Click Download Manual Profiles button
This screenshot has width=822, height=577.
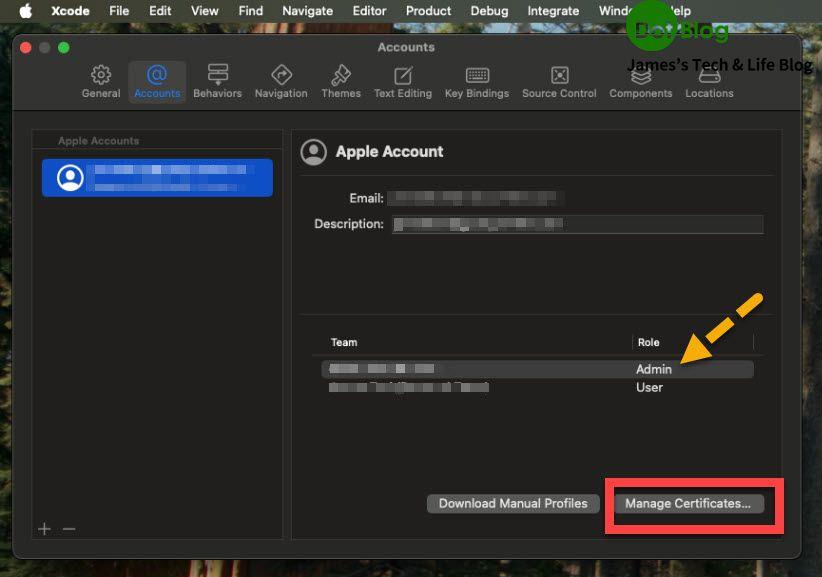pos(513,504)
